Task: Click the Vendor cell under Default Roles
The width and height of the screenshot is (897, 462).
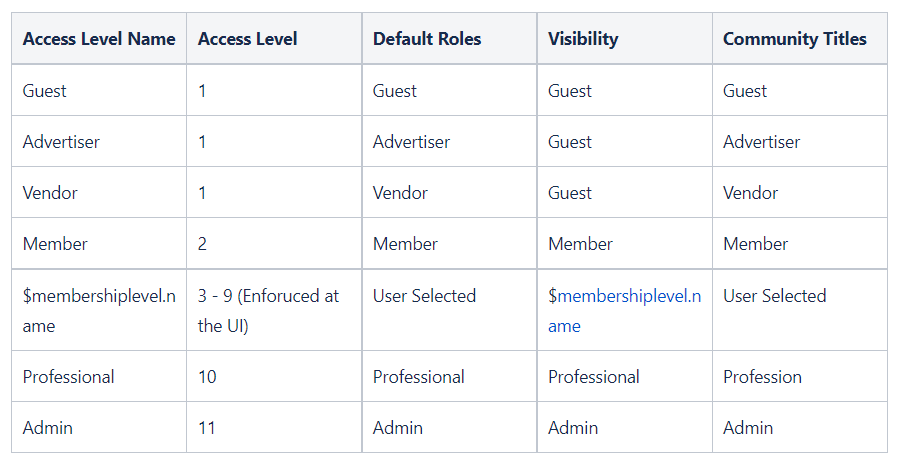Action: click(400, 193)
